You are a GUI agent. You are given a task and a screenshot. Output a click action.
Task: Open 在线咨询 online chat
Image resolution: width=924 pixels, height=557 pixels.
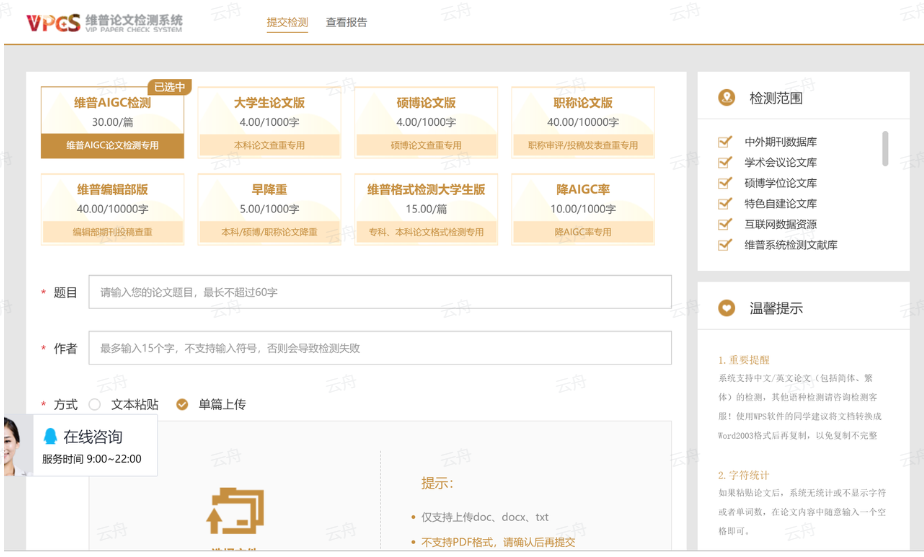pos(93,437)
